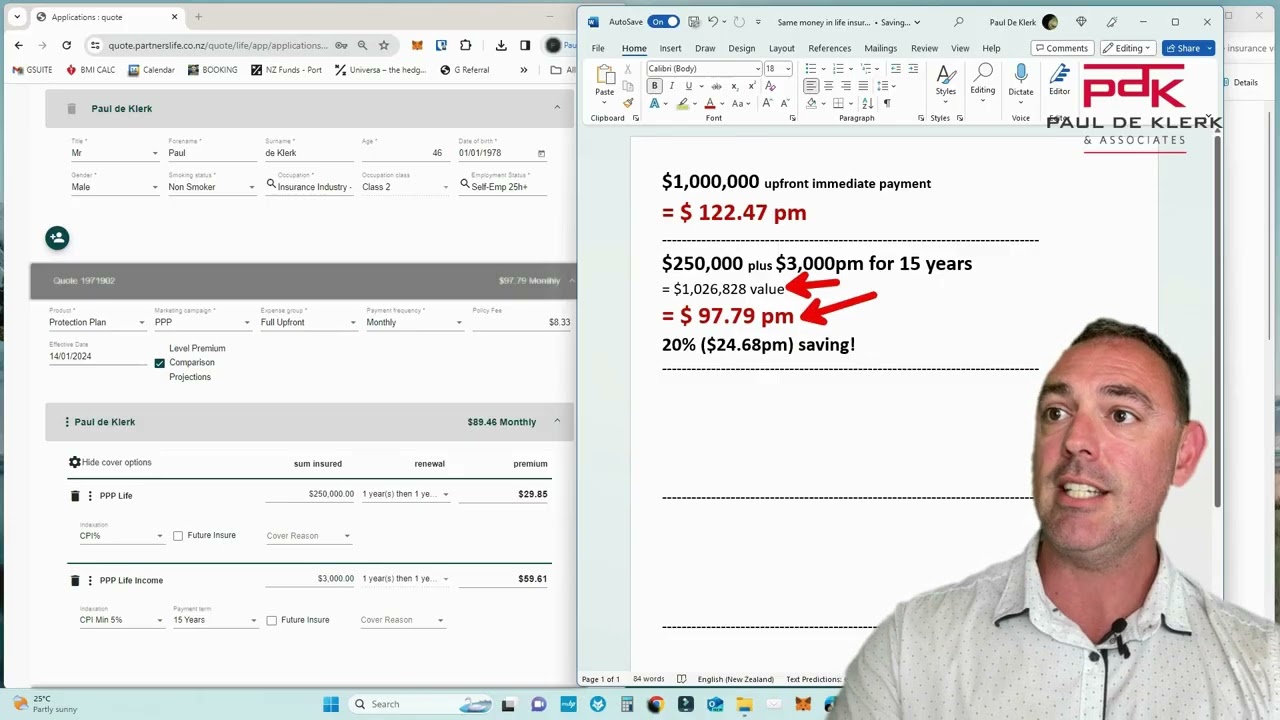Align text left in Word
Screen dimensions: 1280x720
[x=811, y=86]
